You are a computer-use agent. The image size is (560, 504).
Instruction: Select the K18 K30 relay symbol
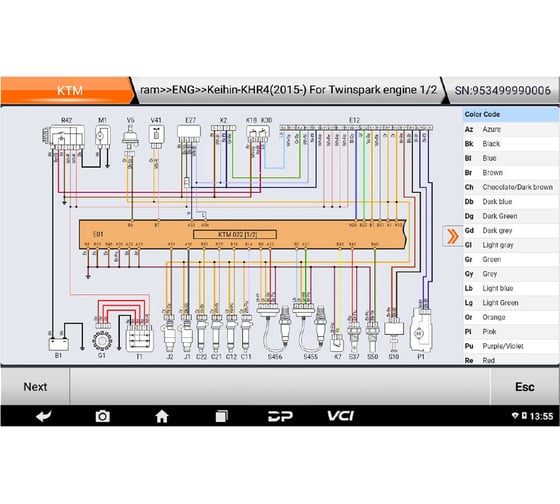(258, 134)
